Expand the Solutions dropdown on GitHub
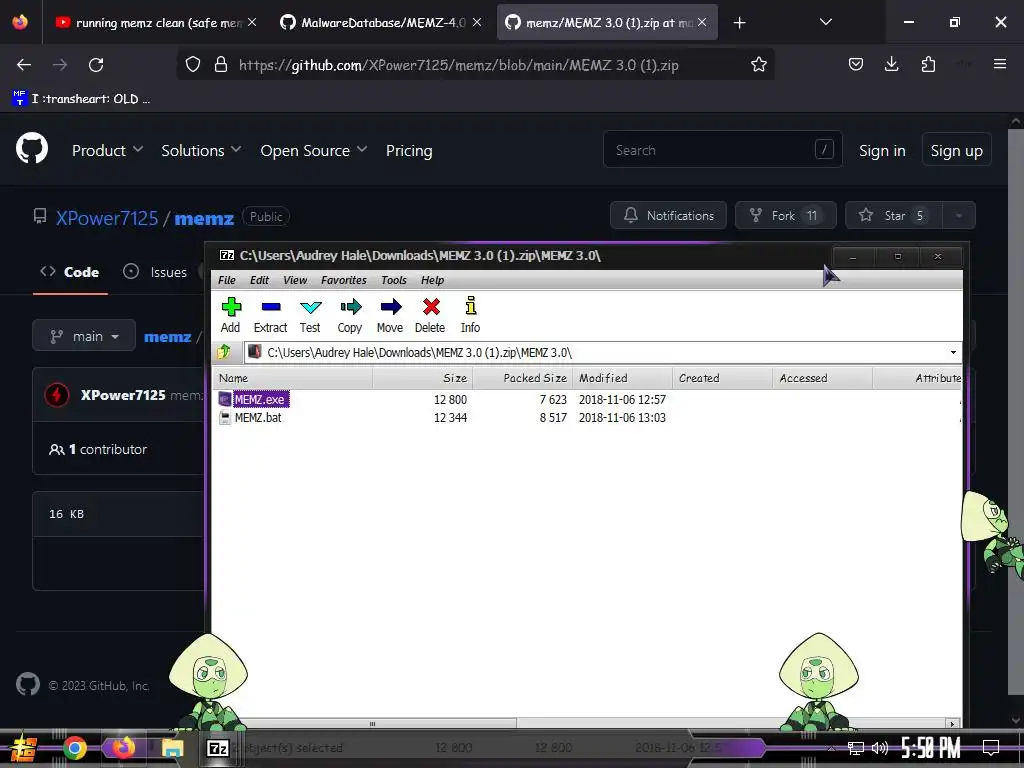The height and width of the screenshot is (768, 1024). [x=201, y=150]
